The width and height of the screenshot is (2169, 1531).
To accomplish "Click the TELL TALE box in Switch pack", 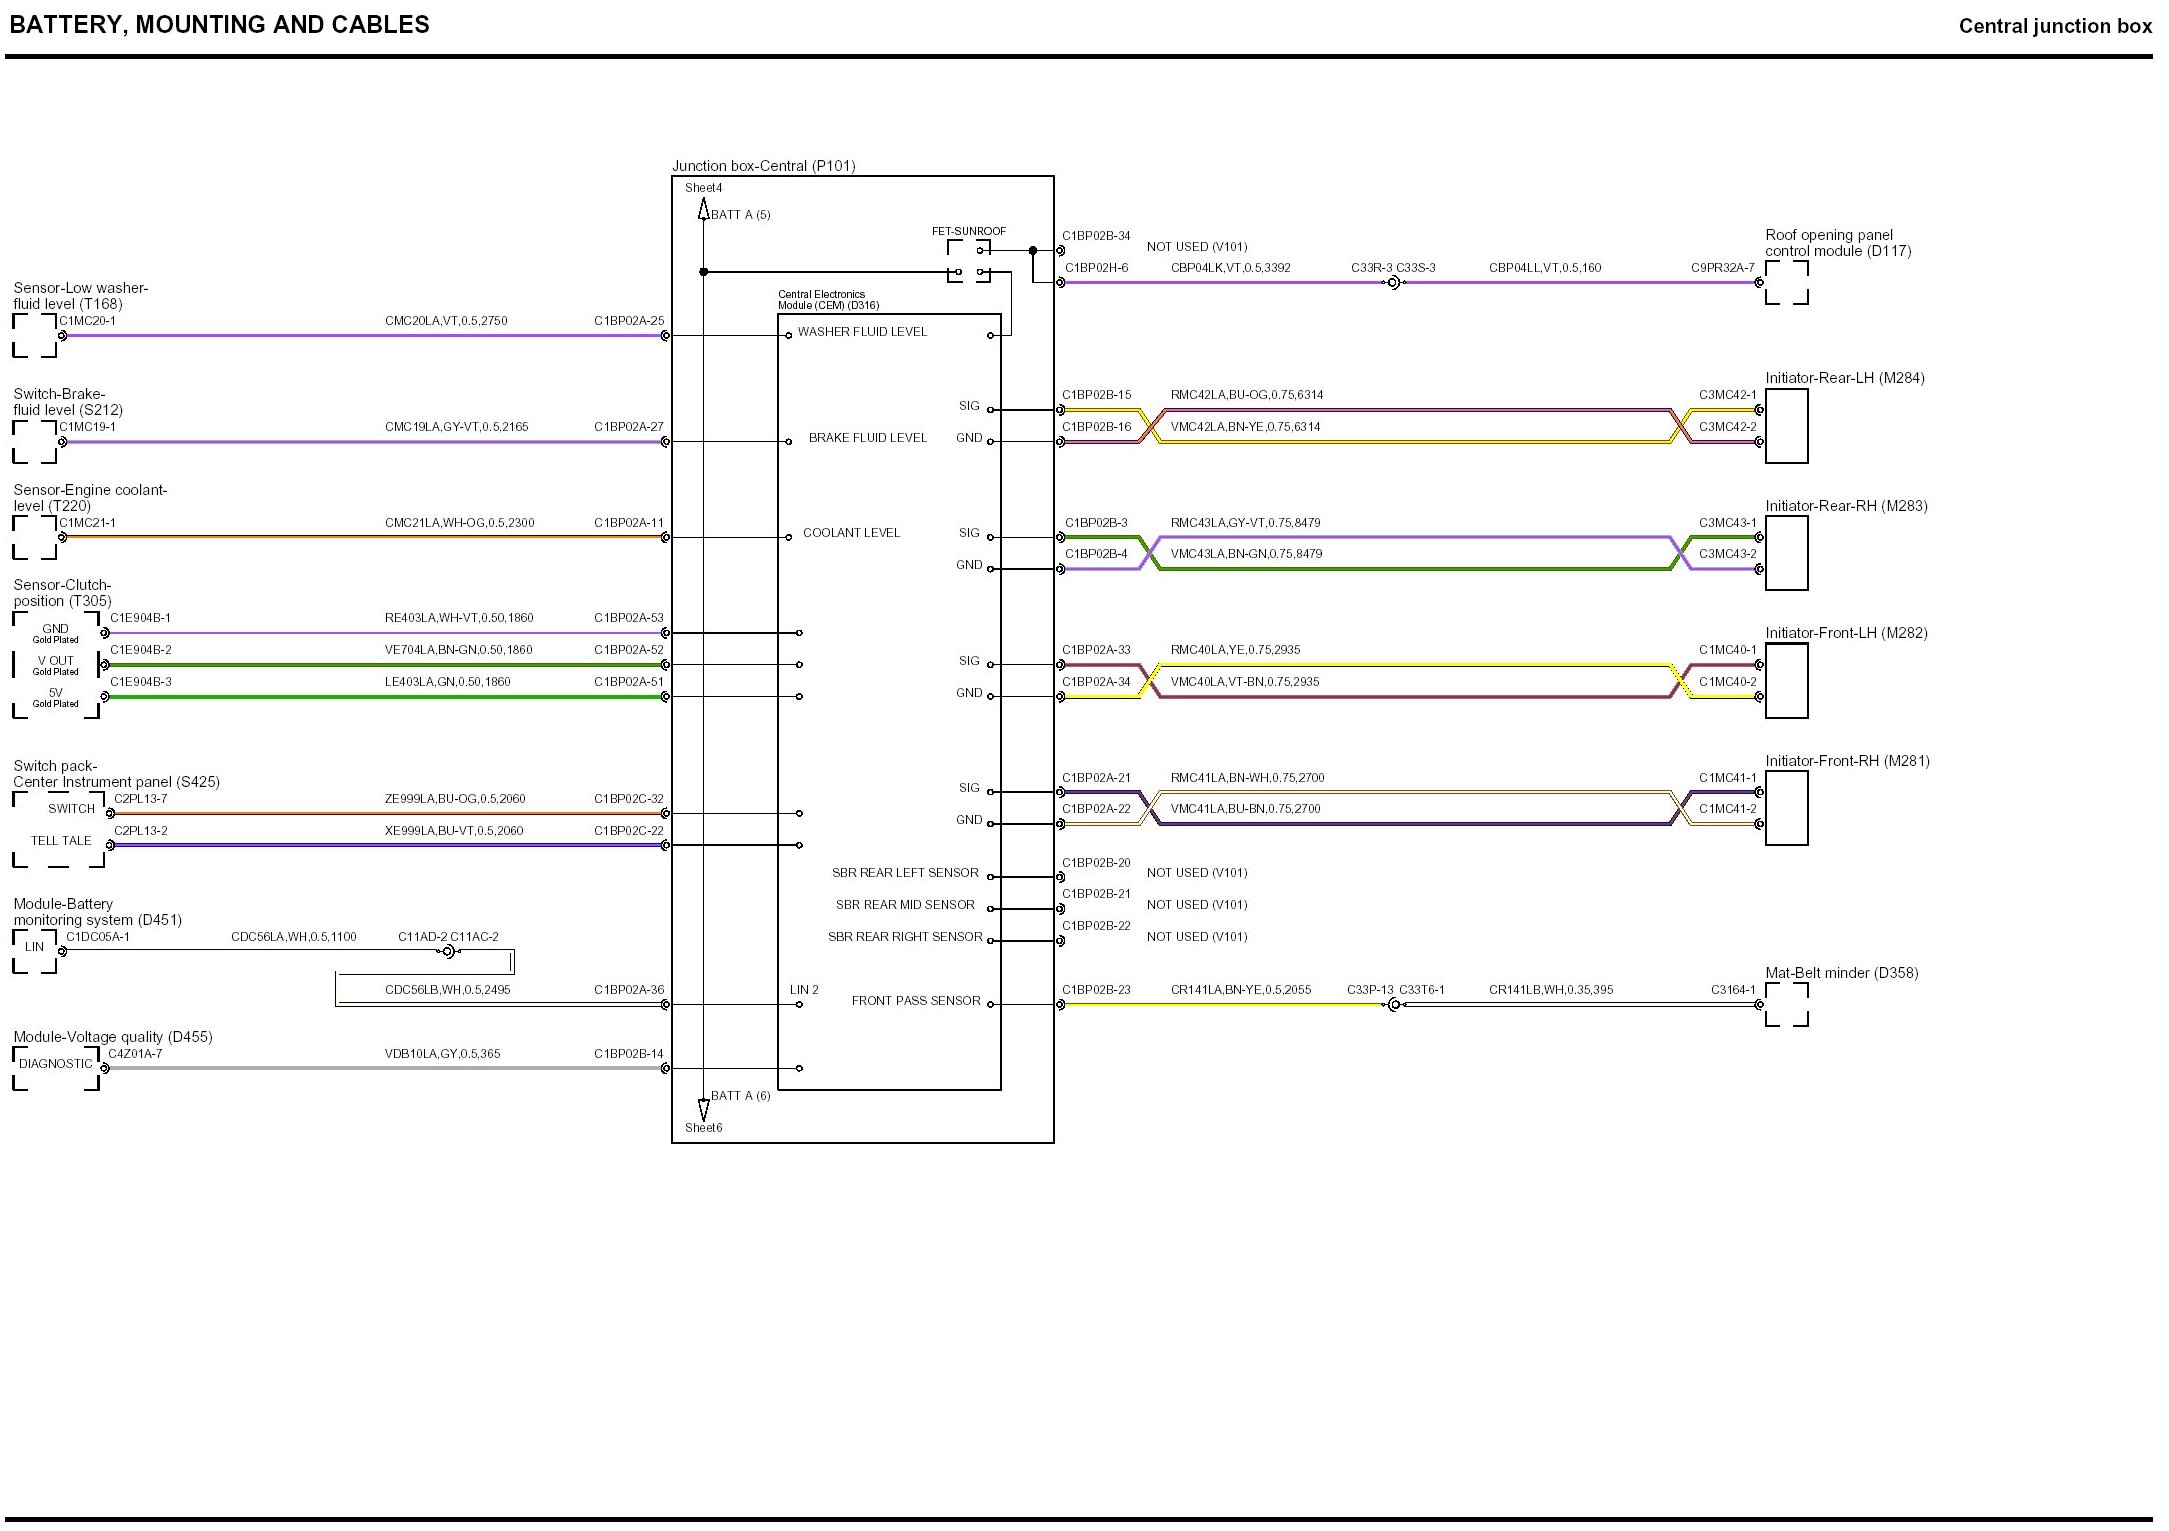I will [x=60, y=841].
